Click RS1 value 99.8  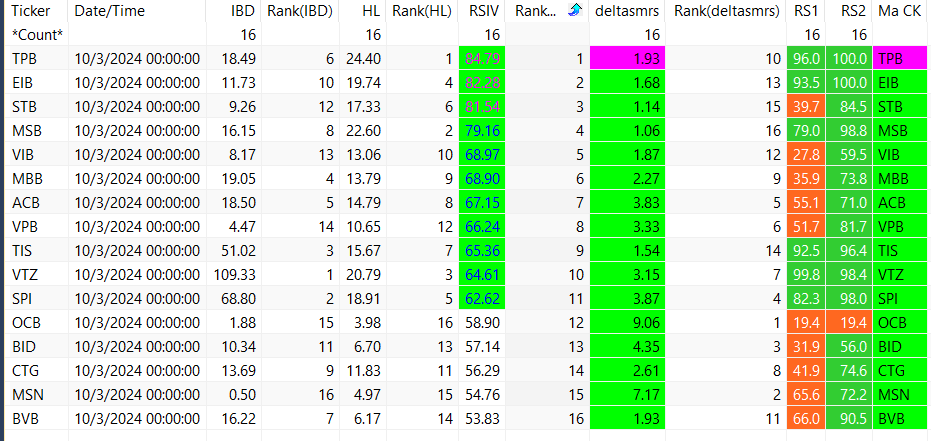[x=806, y=275]
